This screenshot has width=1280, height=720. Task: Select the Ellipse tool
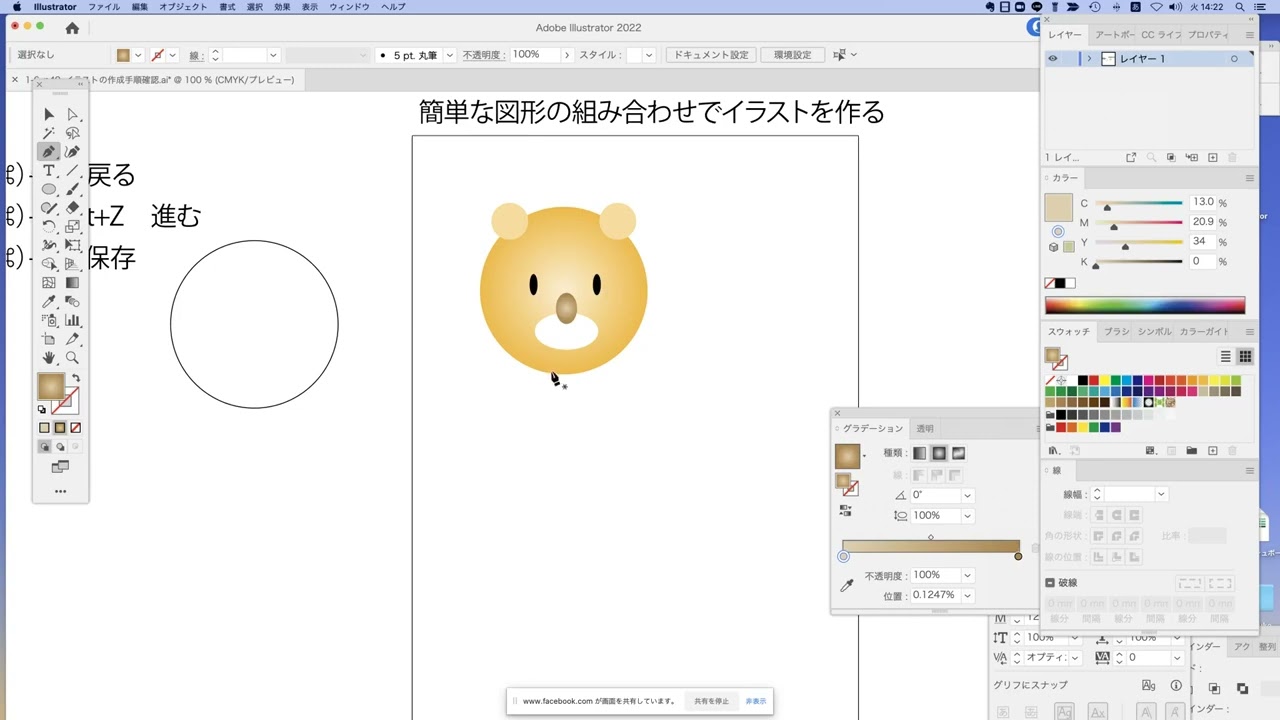48,189
